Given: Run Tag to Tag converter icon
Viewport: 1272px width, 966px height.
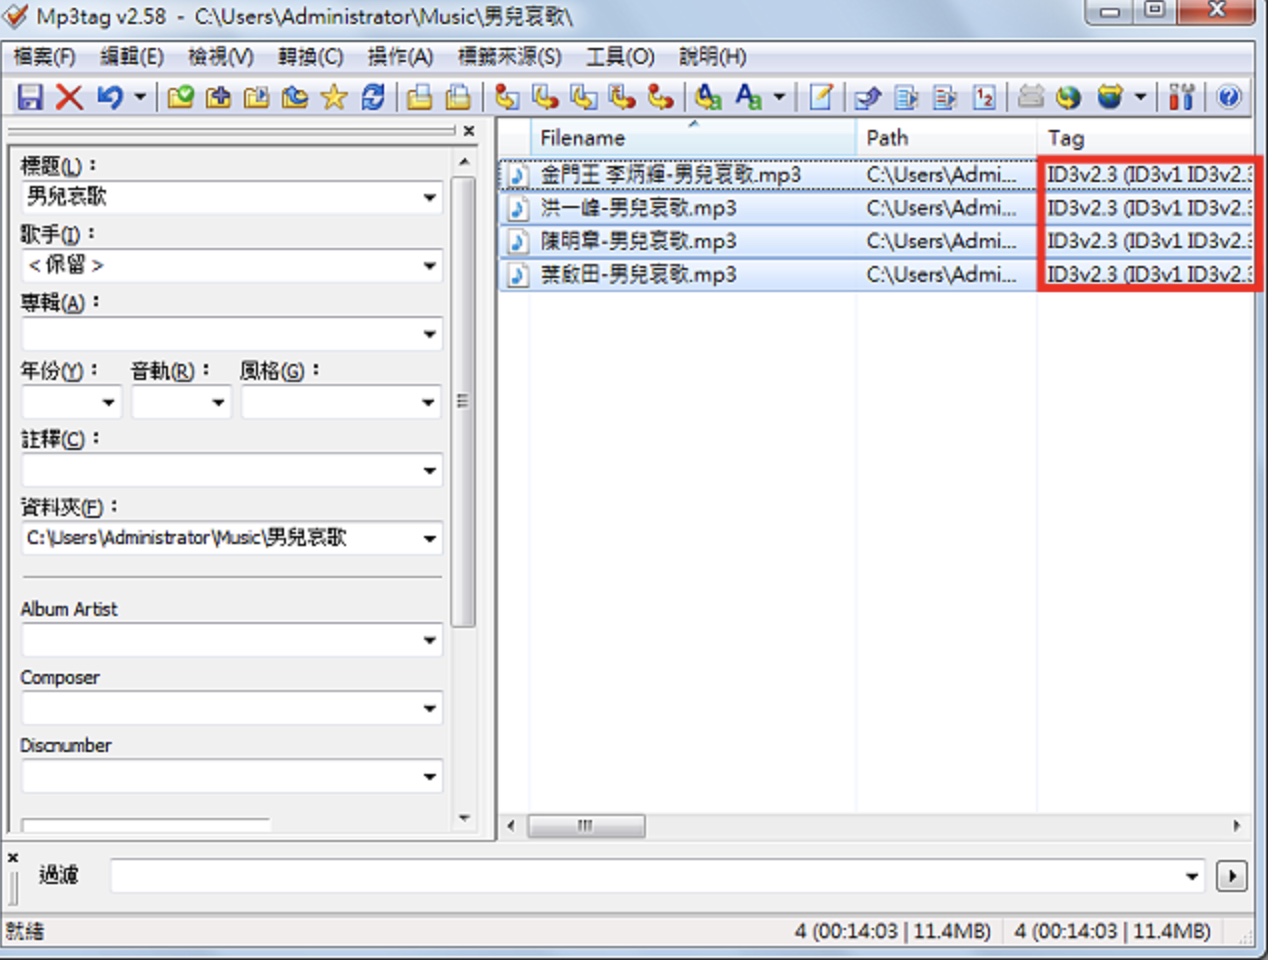Looking at the screenshot, I should (660, 97).
